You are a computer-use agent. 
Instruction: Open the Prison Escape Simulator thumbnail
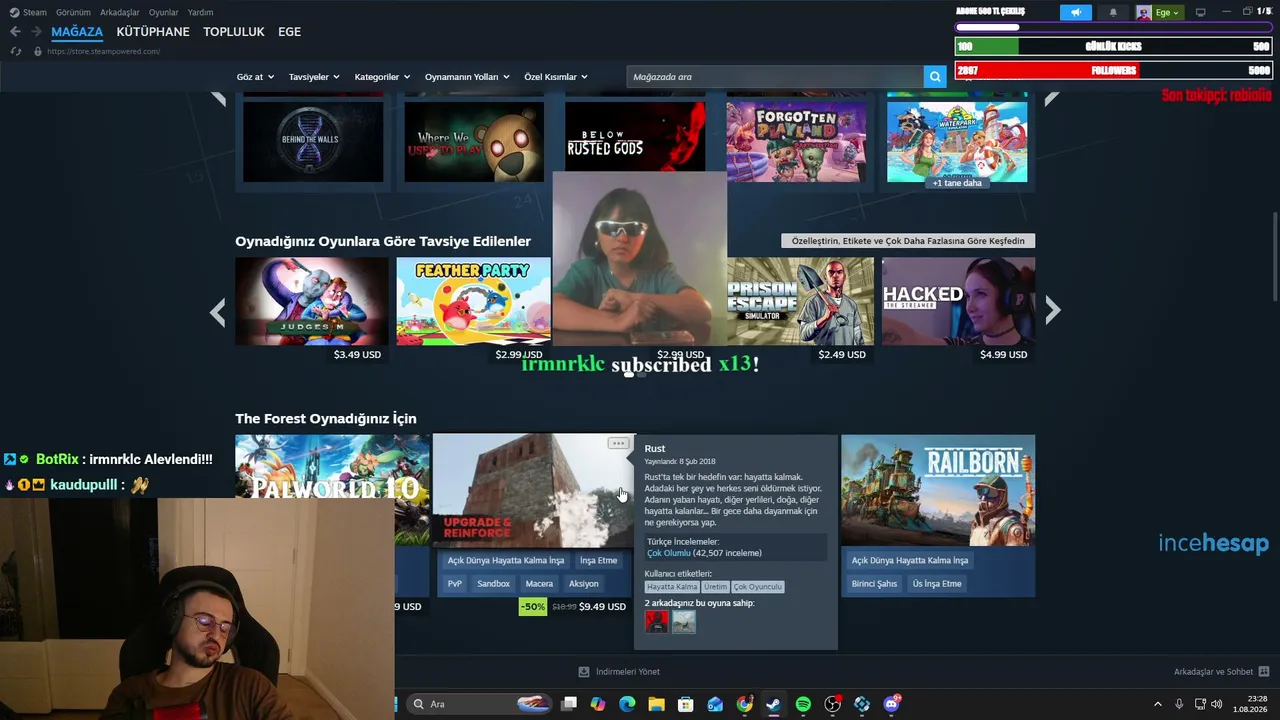(800, 301)
